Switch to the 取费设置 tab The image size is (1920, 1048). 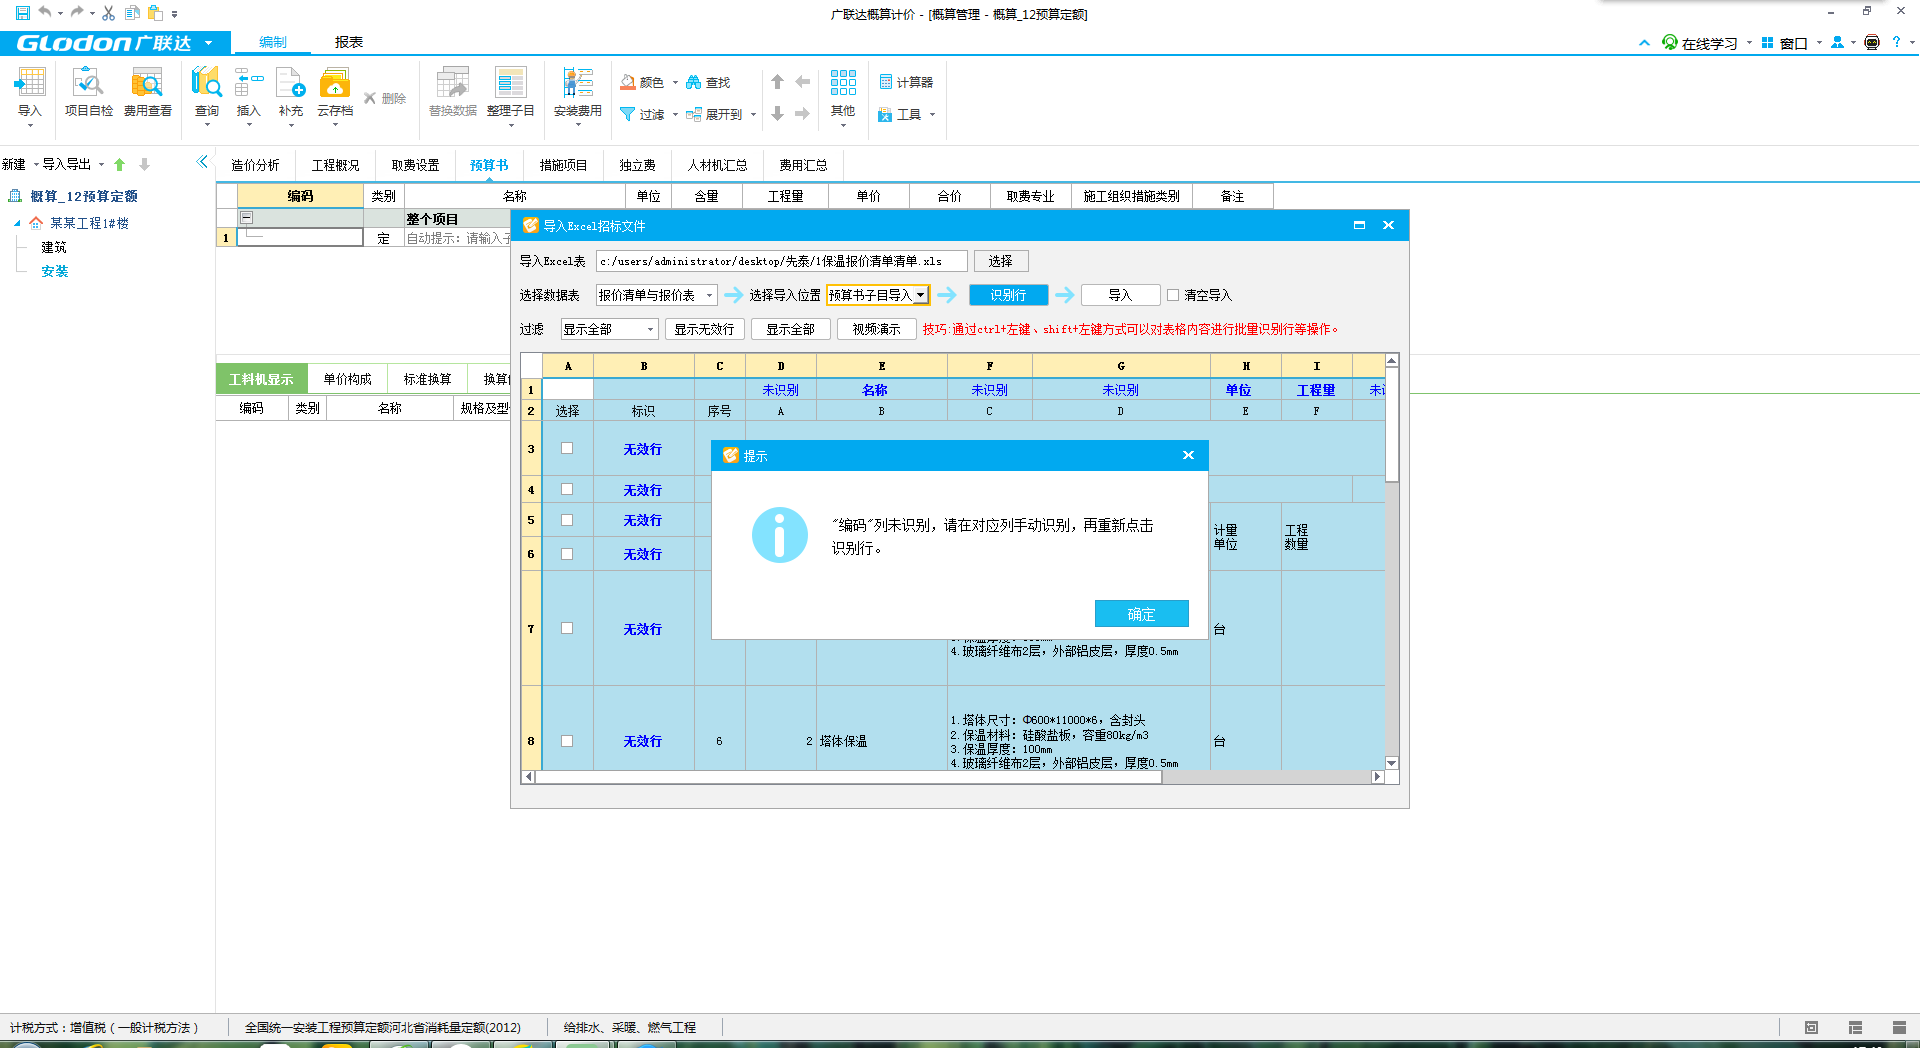pyautogui.click(x=415, y=165)
